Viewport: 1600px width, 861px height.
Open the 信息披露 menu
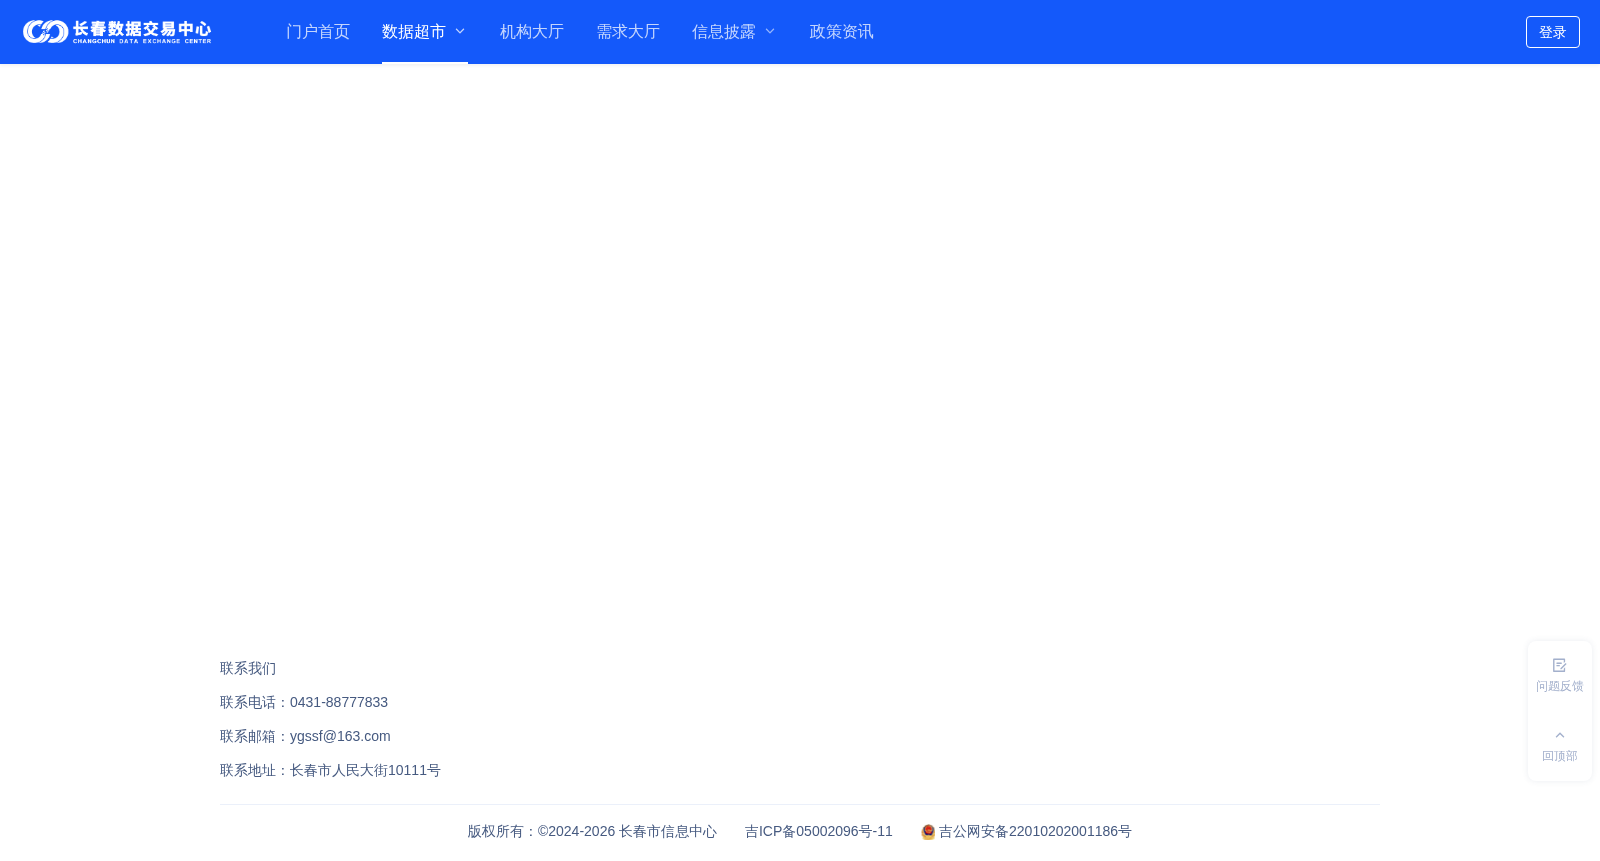click(724, 32)
